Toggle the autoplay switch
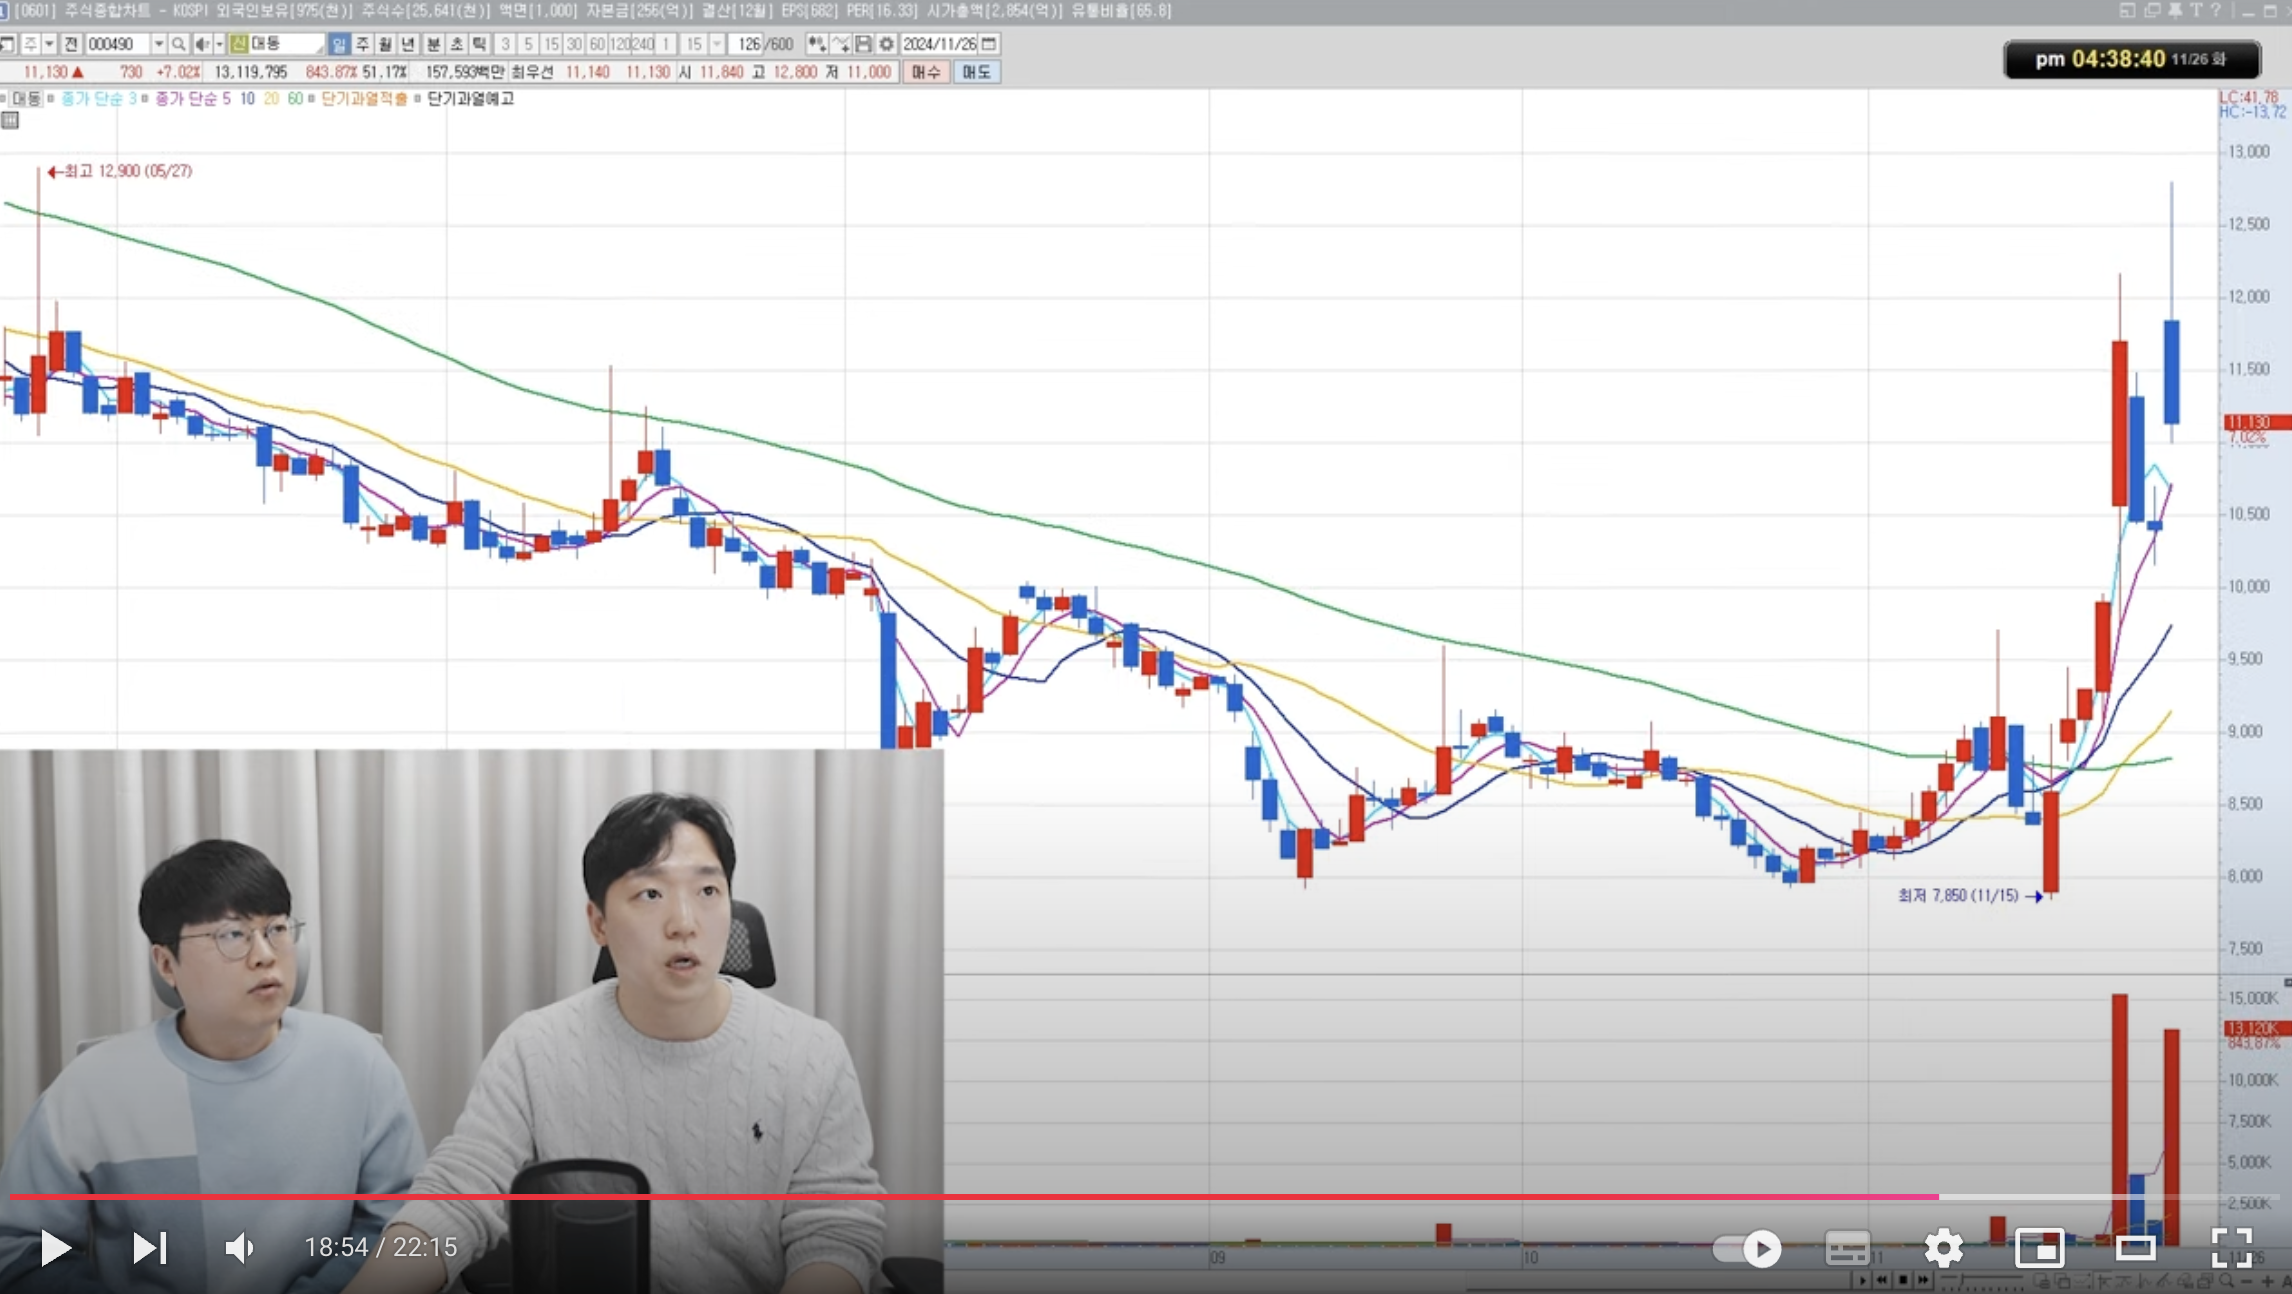Image resolution: width=2292 pixels, height=1294 pixels. click(1747, 1247)
